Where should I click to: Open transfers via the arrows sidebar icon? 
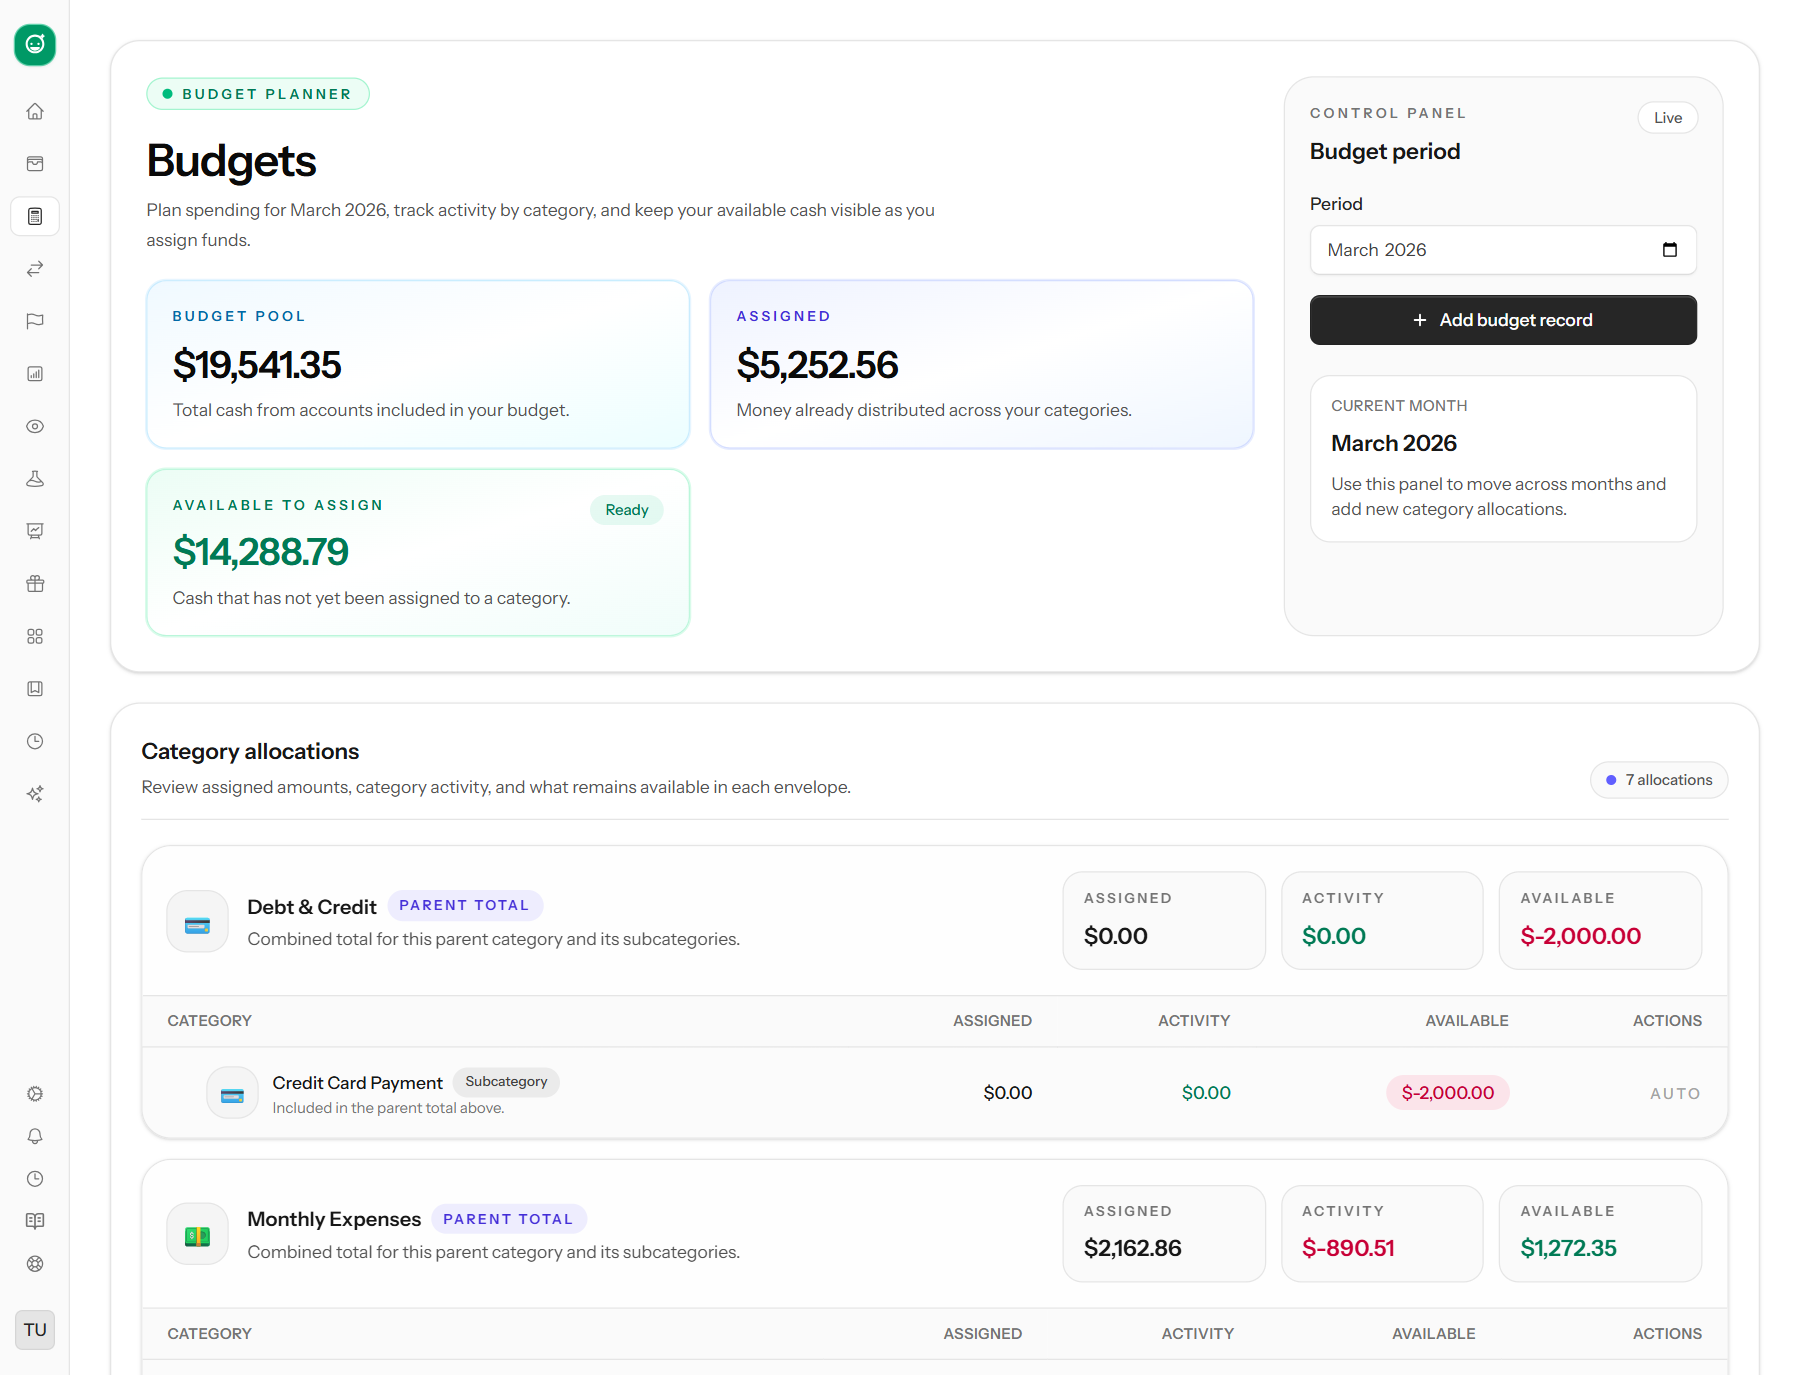(35, 269)
